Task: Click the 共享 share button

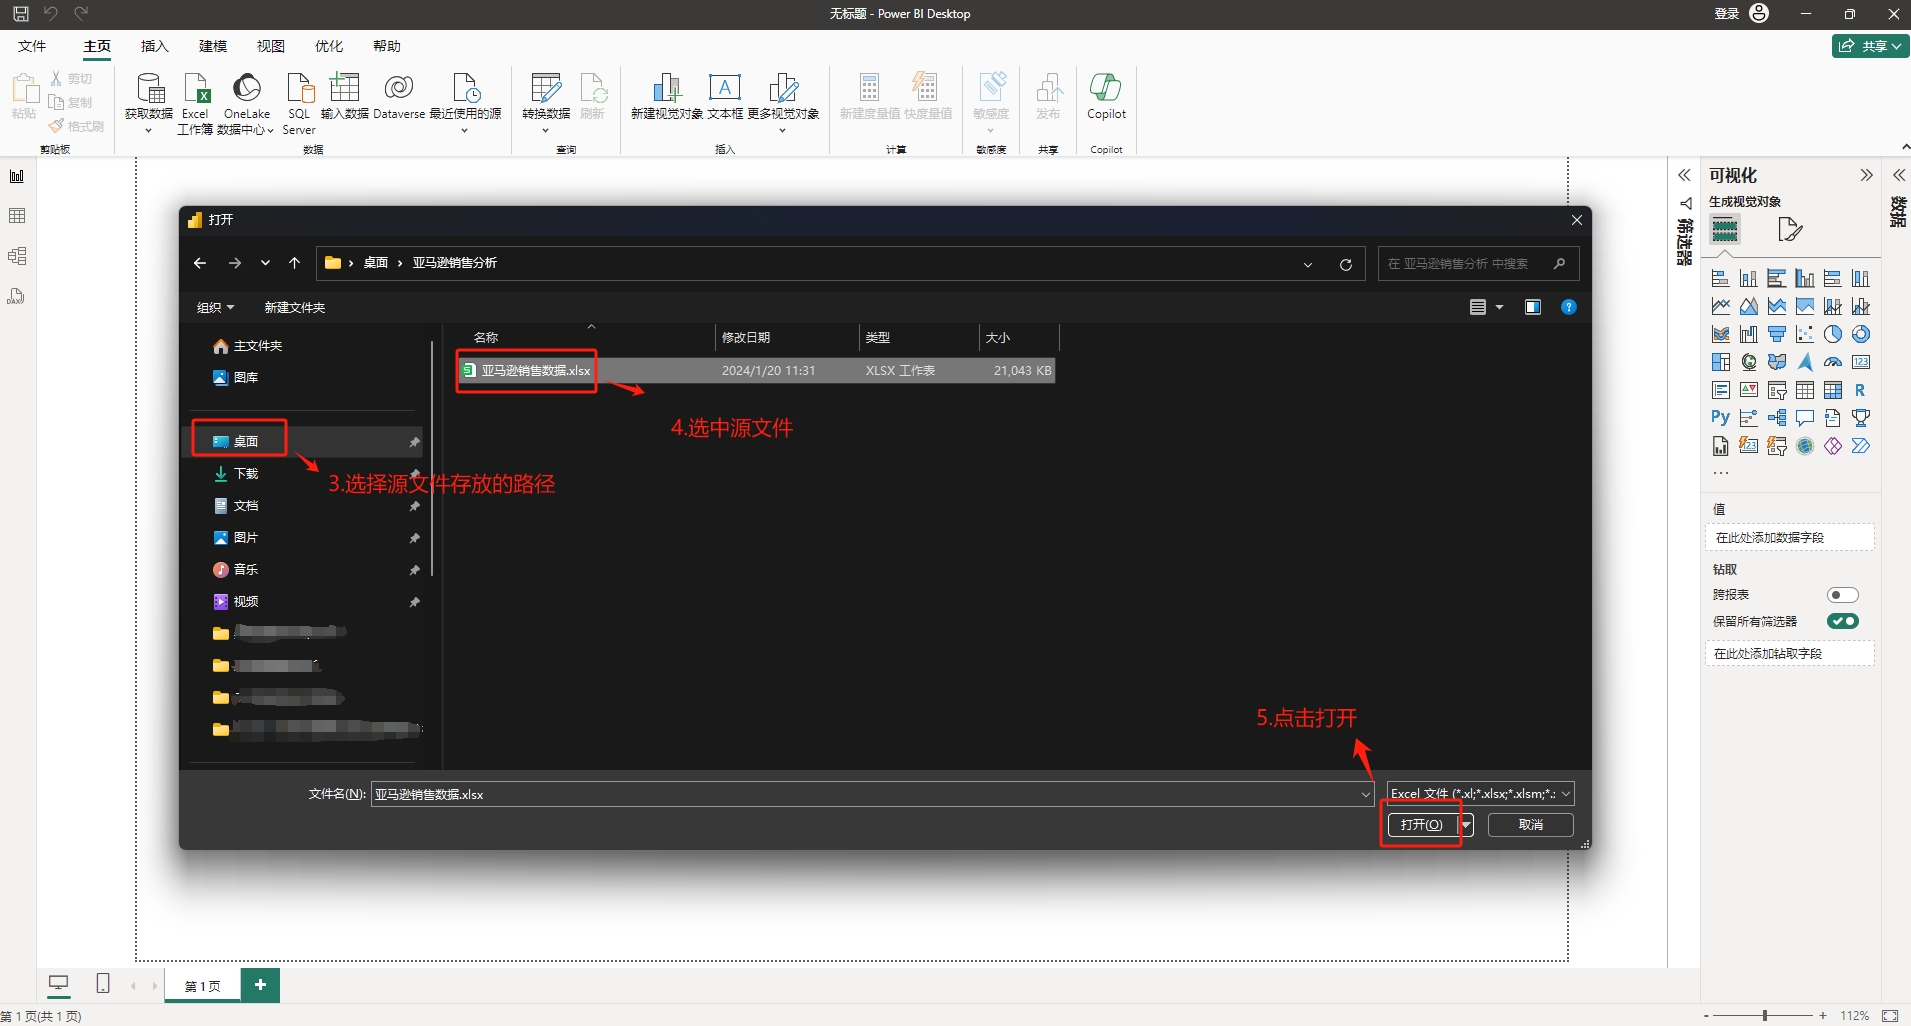Action: pos(1871,46)
